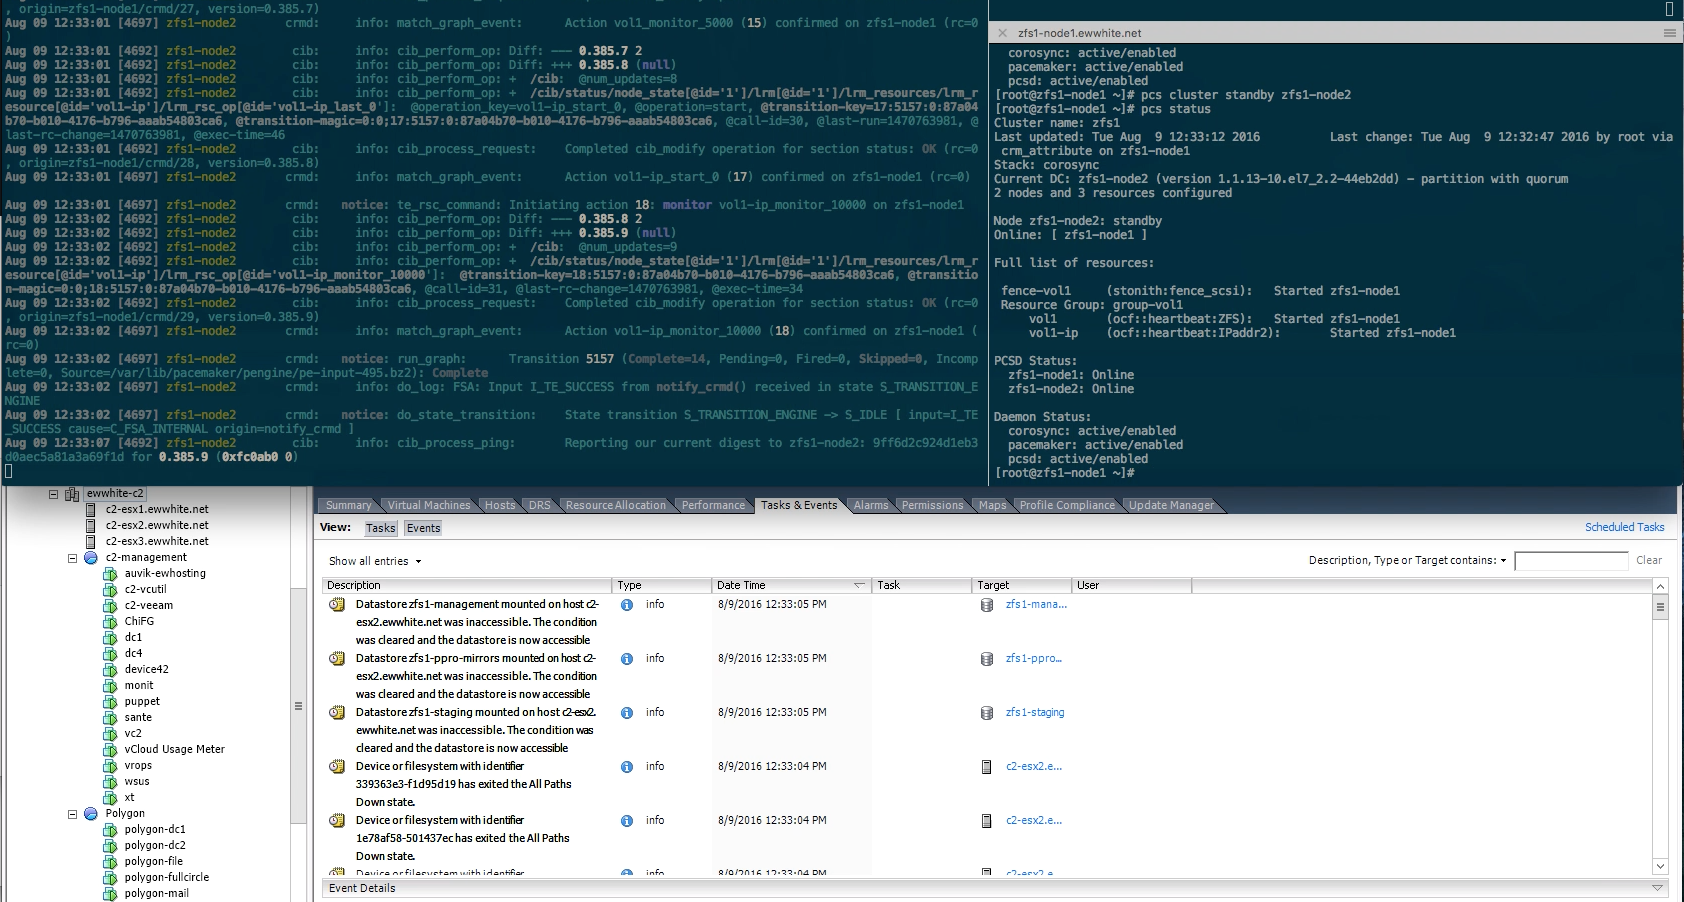
Task: Open the zfs1-staging target link
Action: coord(1035,712)
